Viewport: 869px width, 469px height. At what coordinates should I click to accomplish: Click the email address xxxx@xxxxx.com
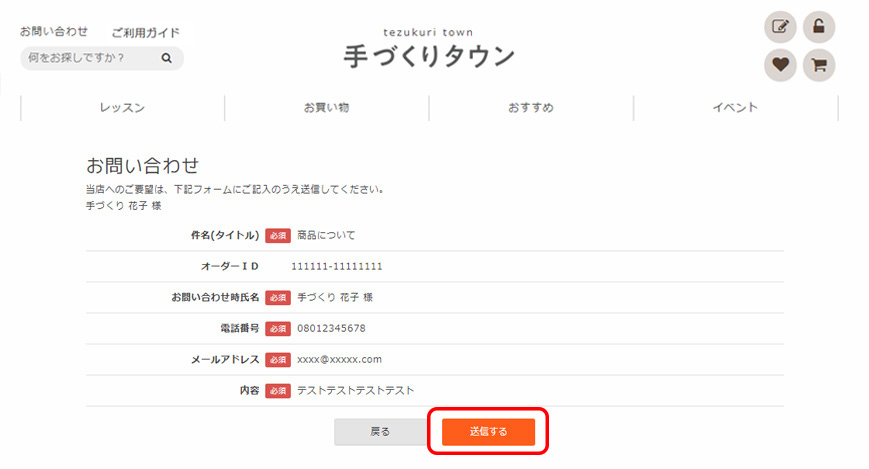coord(340,359)
